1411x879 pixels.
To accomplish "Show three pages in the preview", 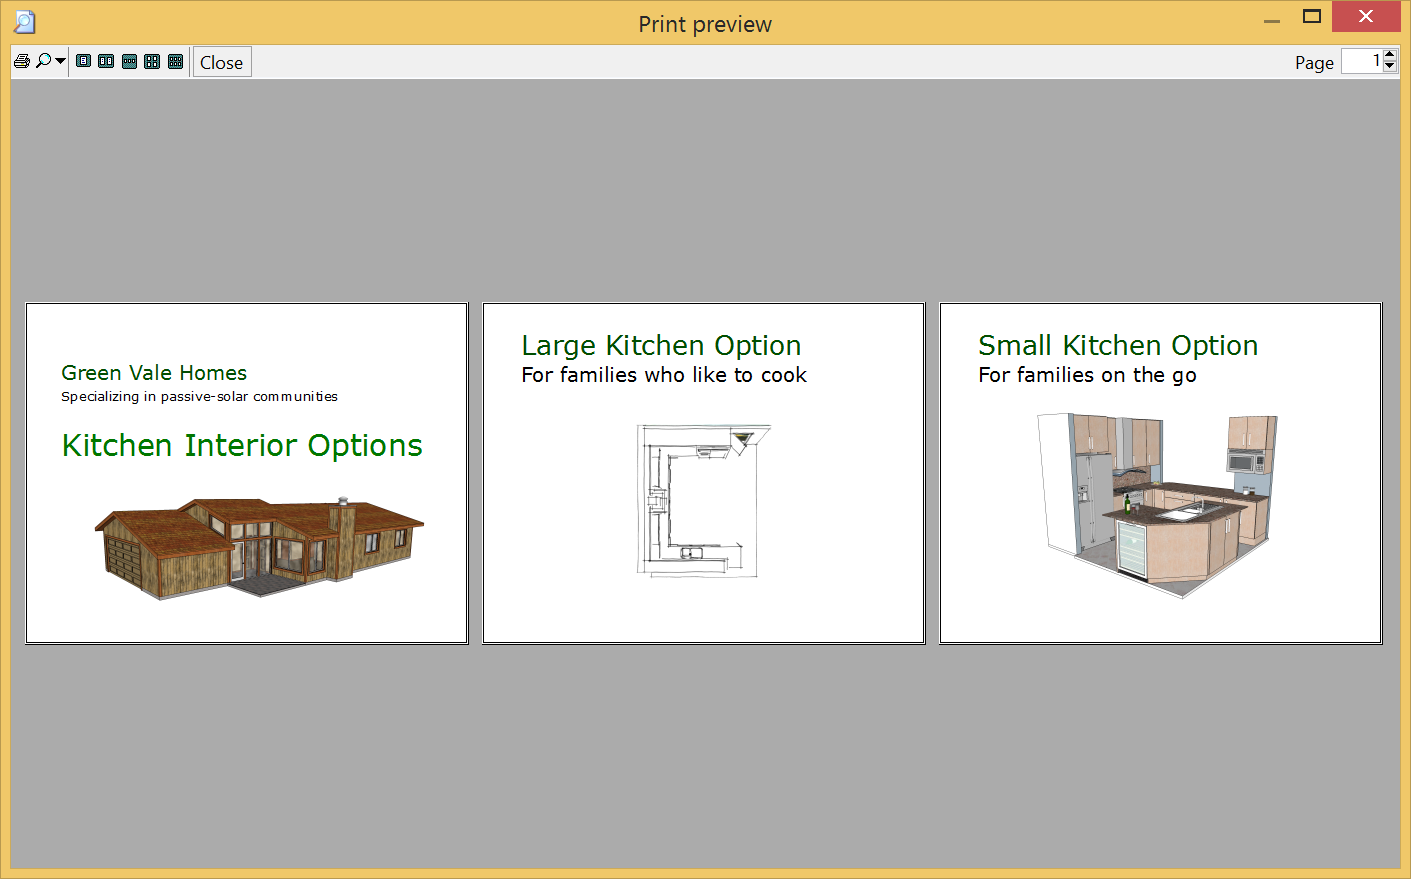I will [129, 61].
